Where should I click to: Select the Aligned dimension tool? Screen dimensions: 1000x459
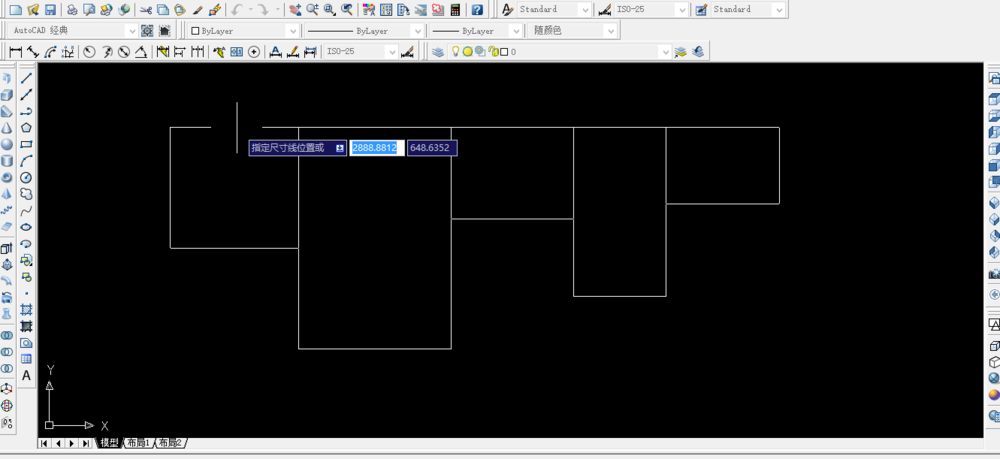click(x=33, y=52)
